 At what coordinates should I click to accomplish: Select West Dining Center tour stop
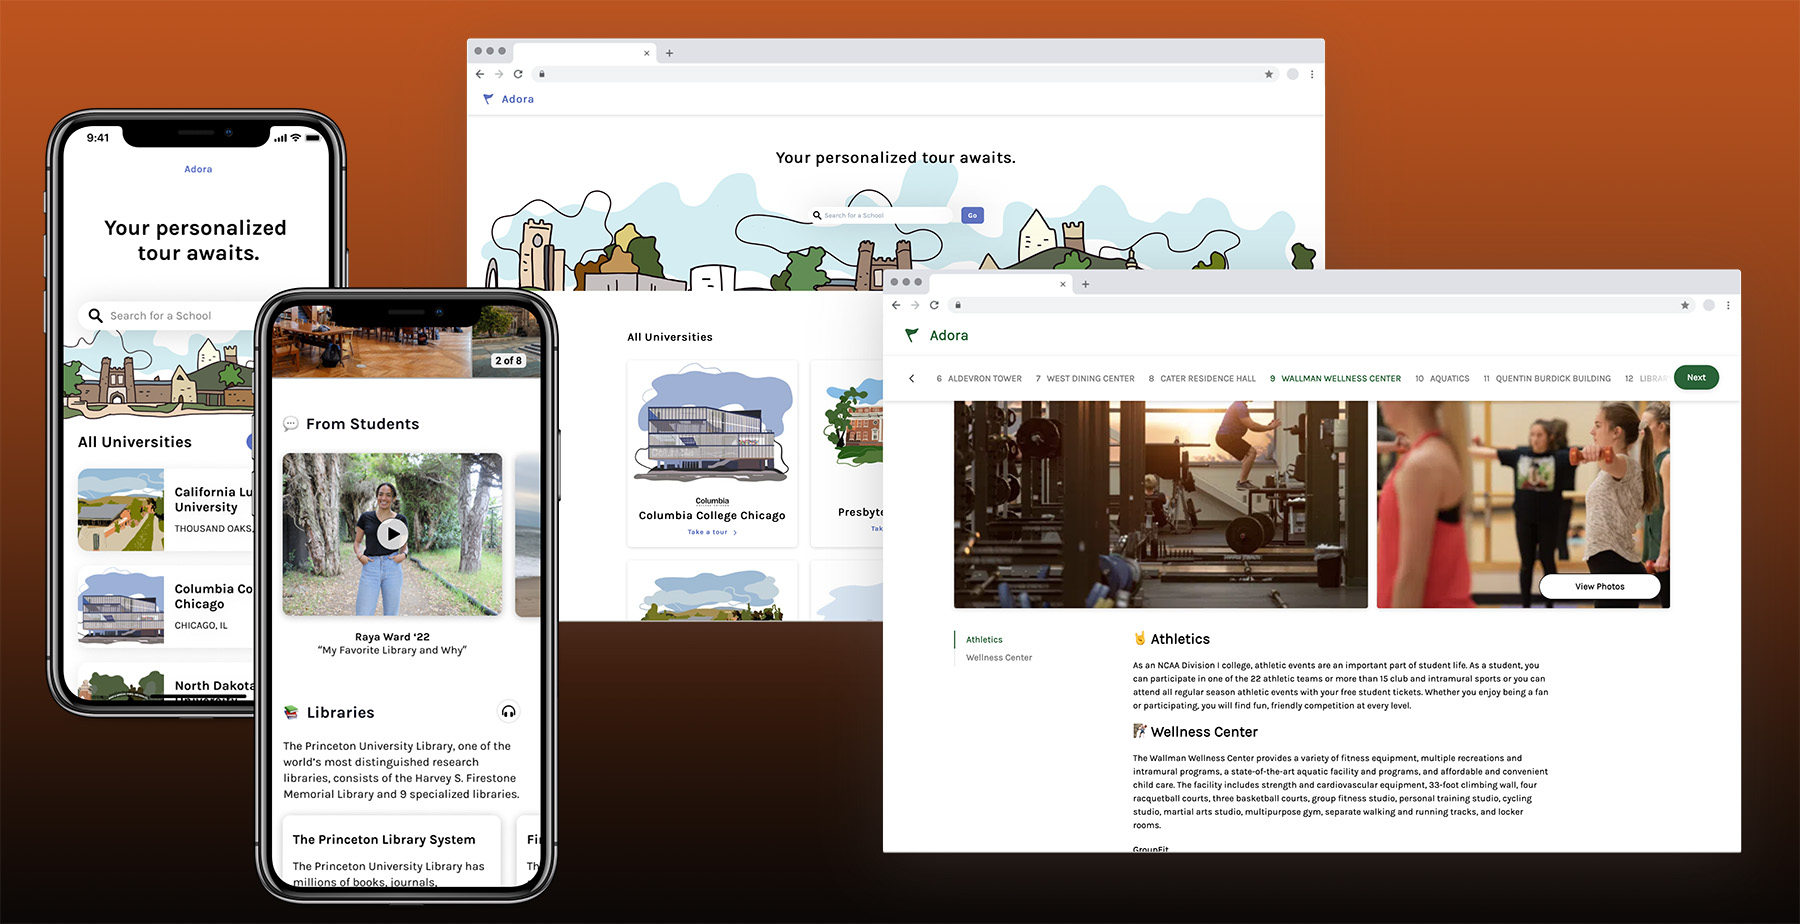(1085, 379)
